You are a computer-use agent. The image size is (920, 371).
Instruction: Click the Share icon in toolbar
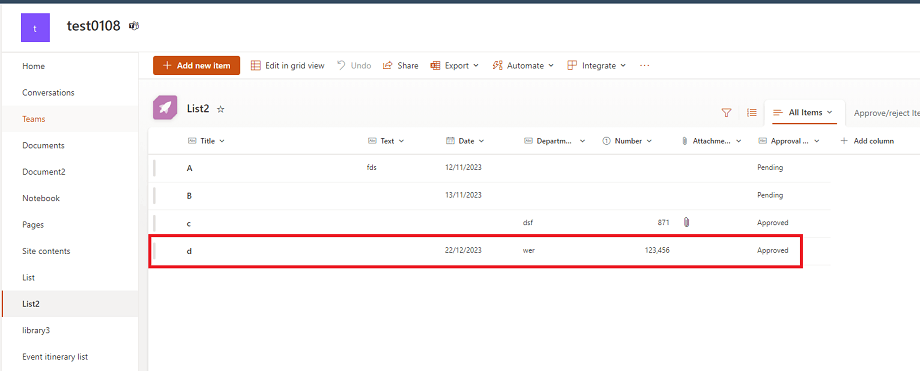tap(387, 66)
